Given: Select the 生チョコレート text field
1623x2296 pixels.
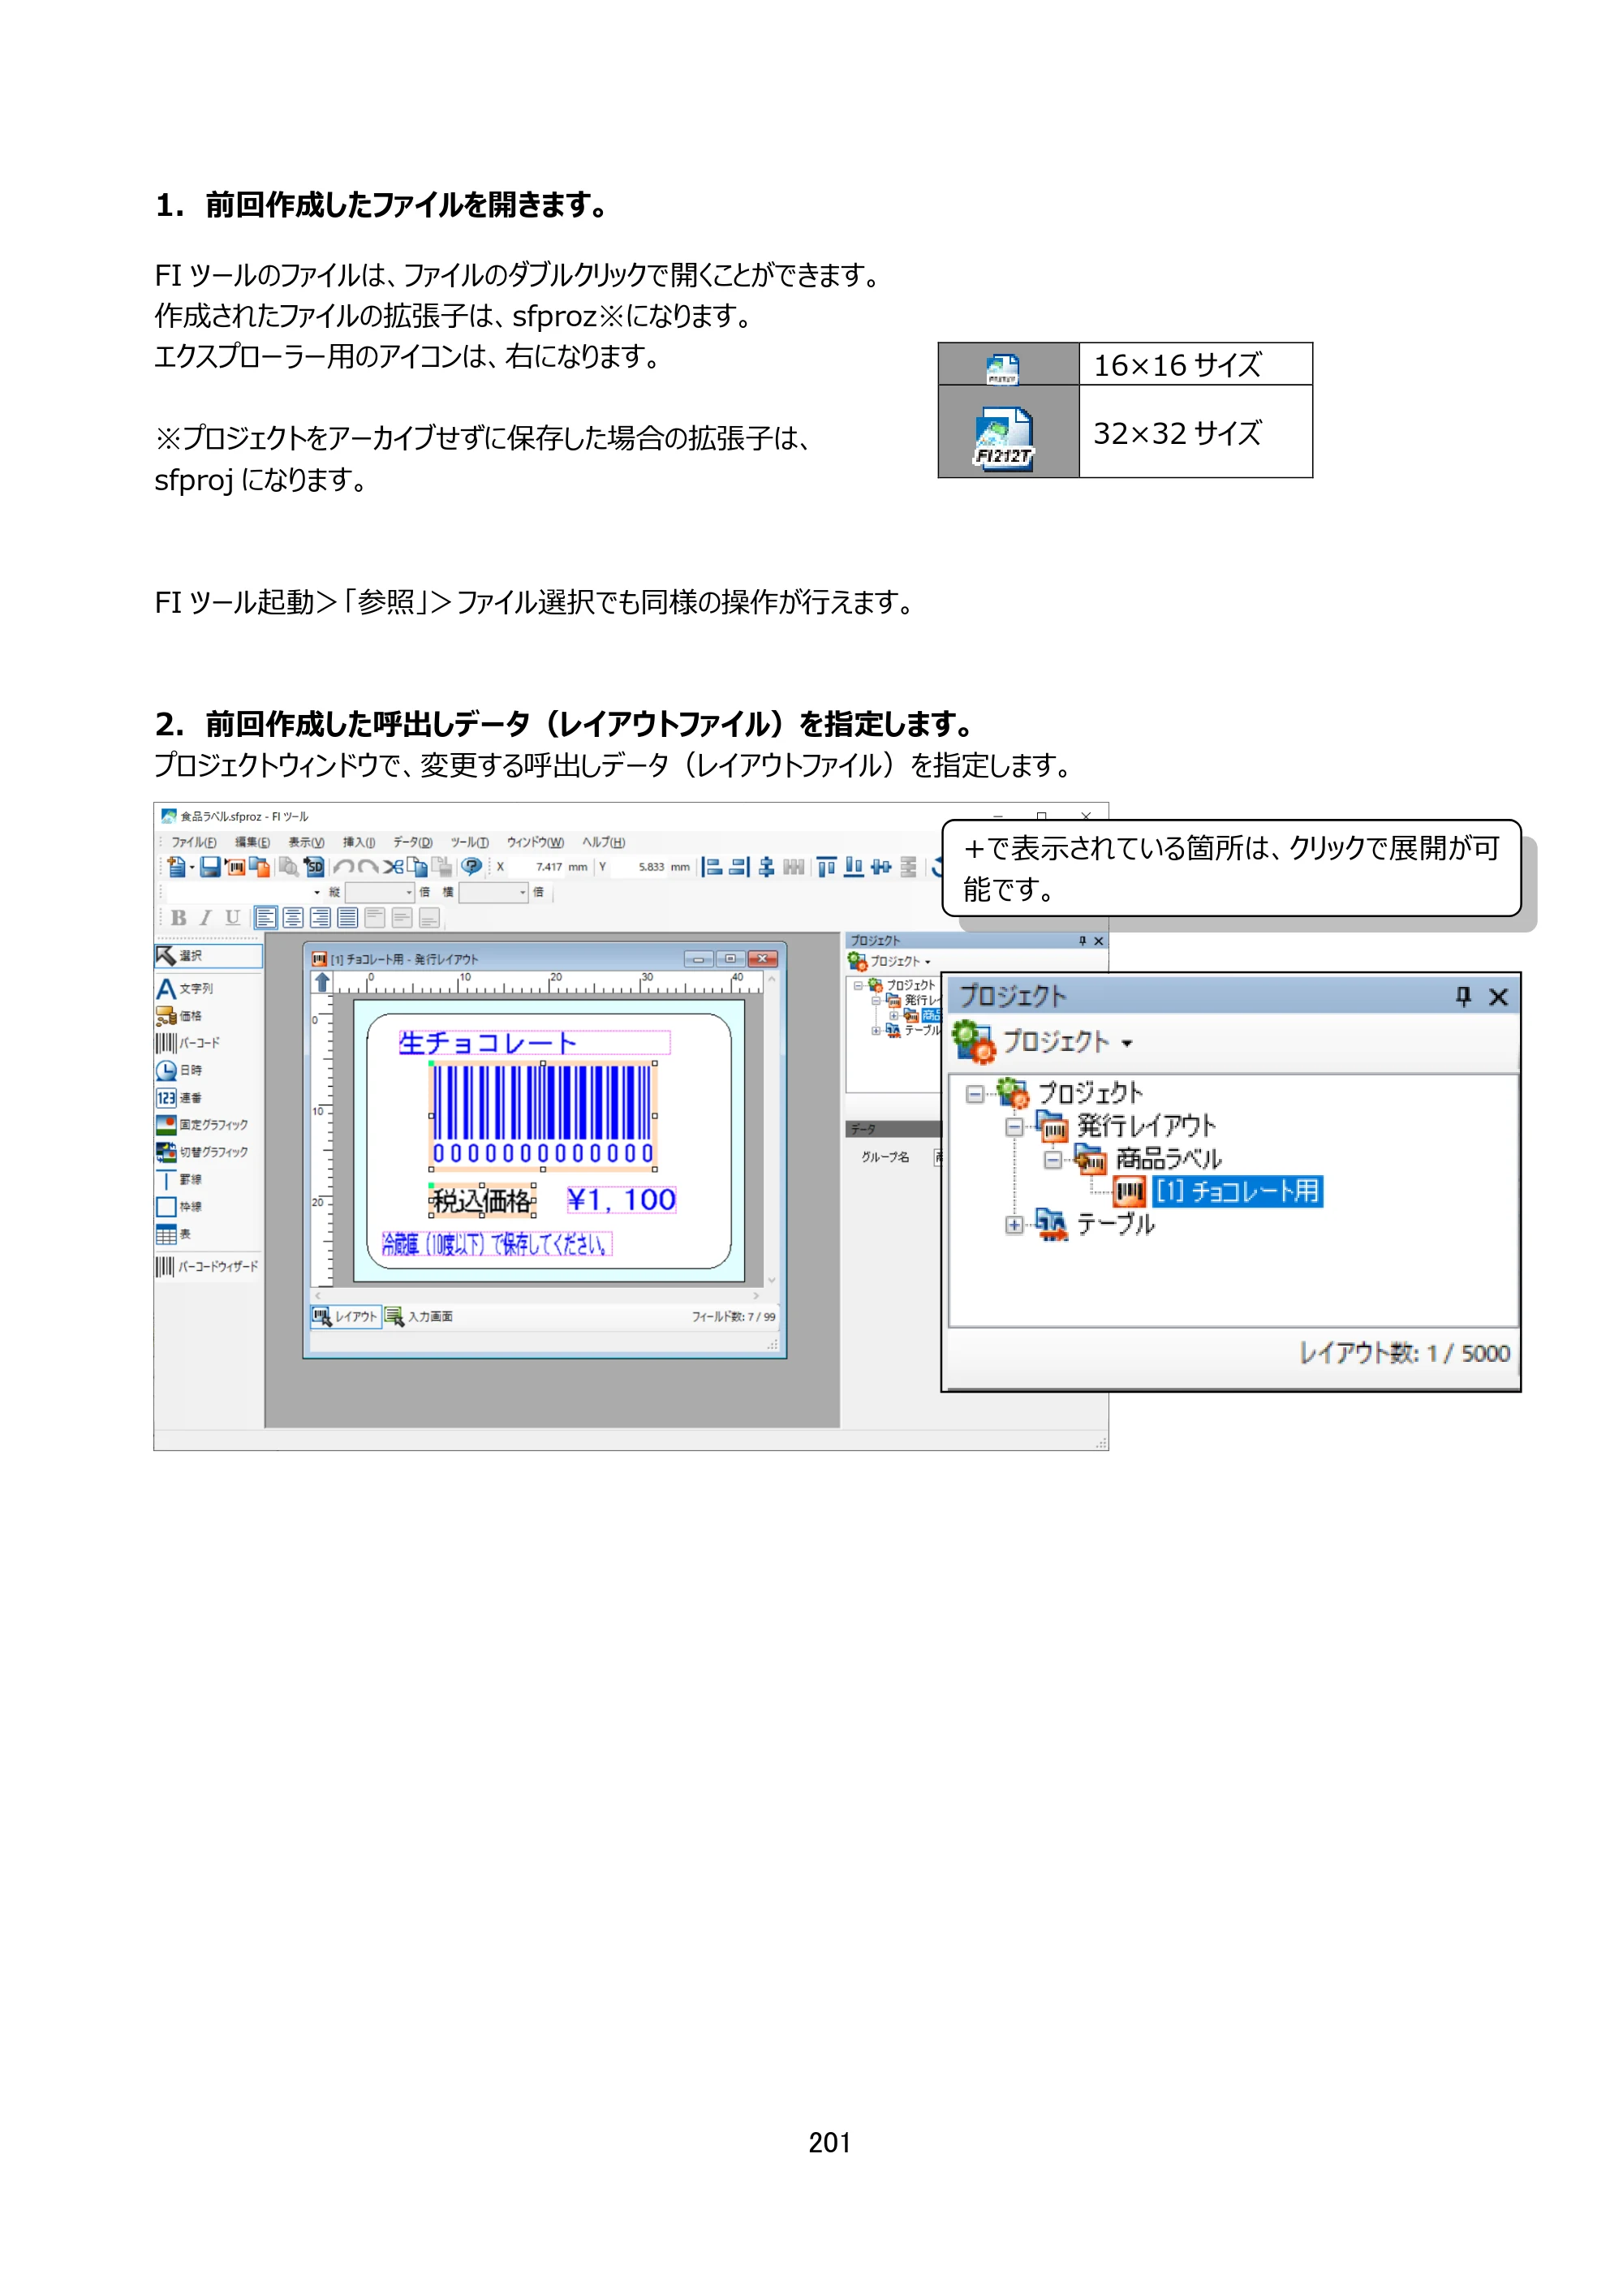Looking at the screenshot, I should point(534,1043).
